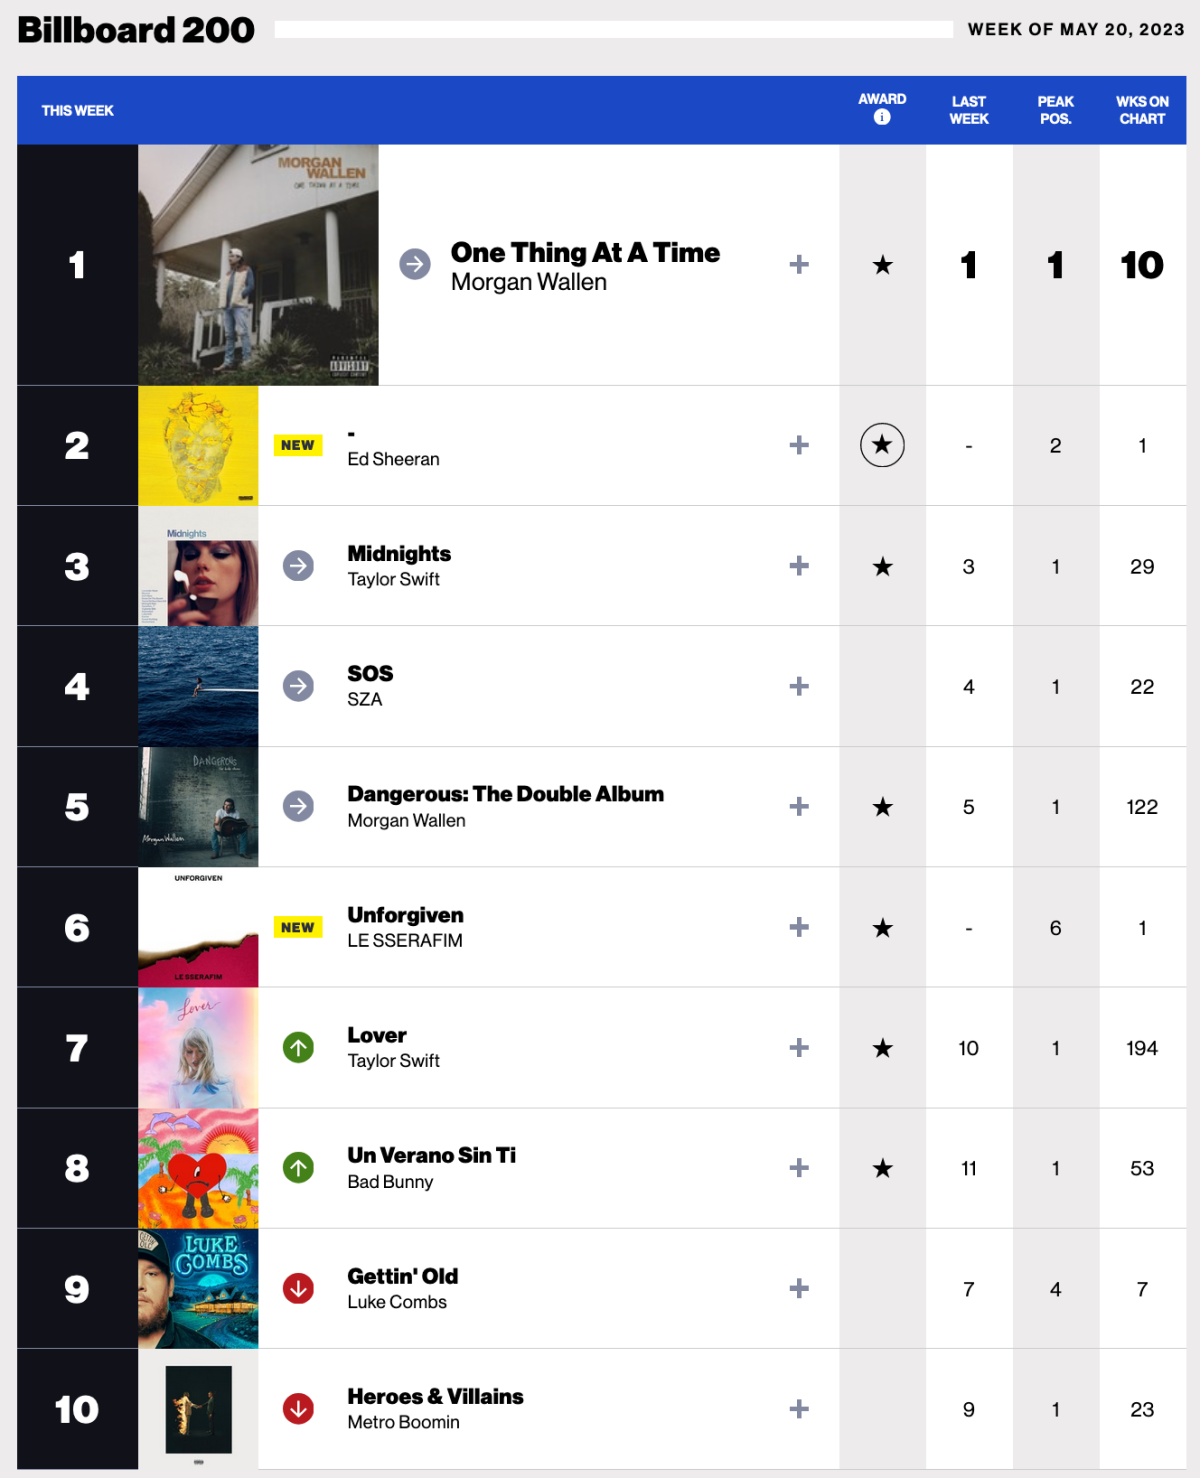Click the Award info icon in header
This screenshot has height=1478, width=1200.
pyautogui.click(x=882, y=117)
